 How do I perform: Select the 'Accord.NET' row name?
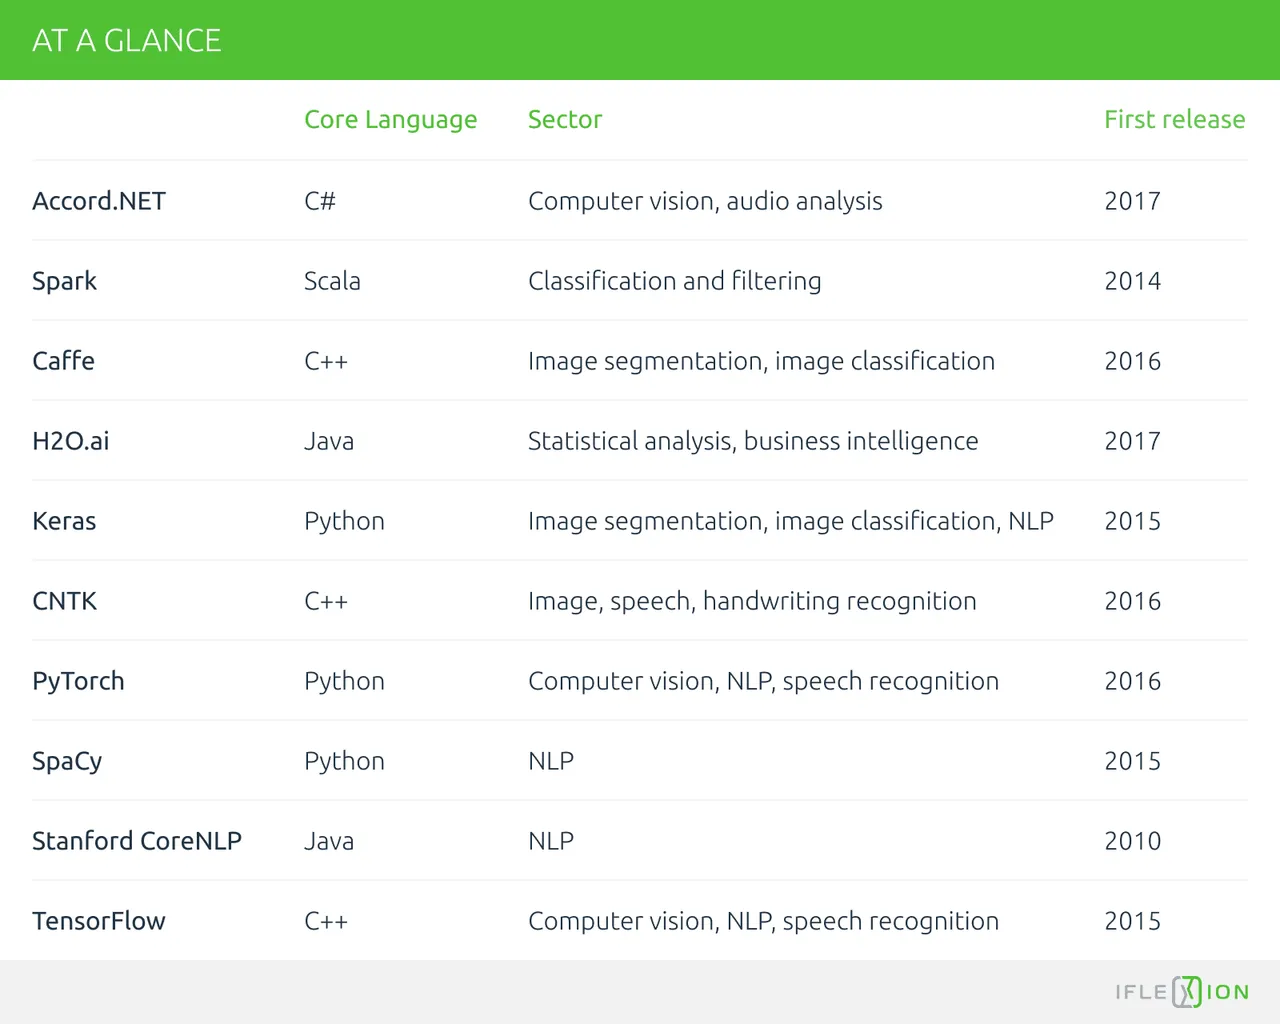[99, 201]
